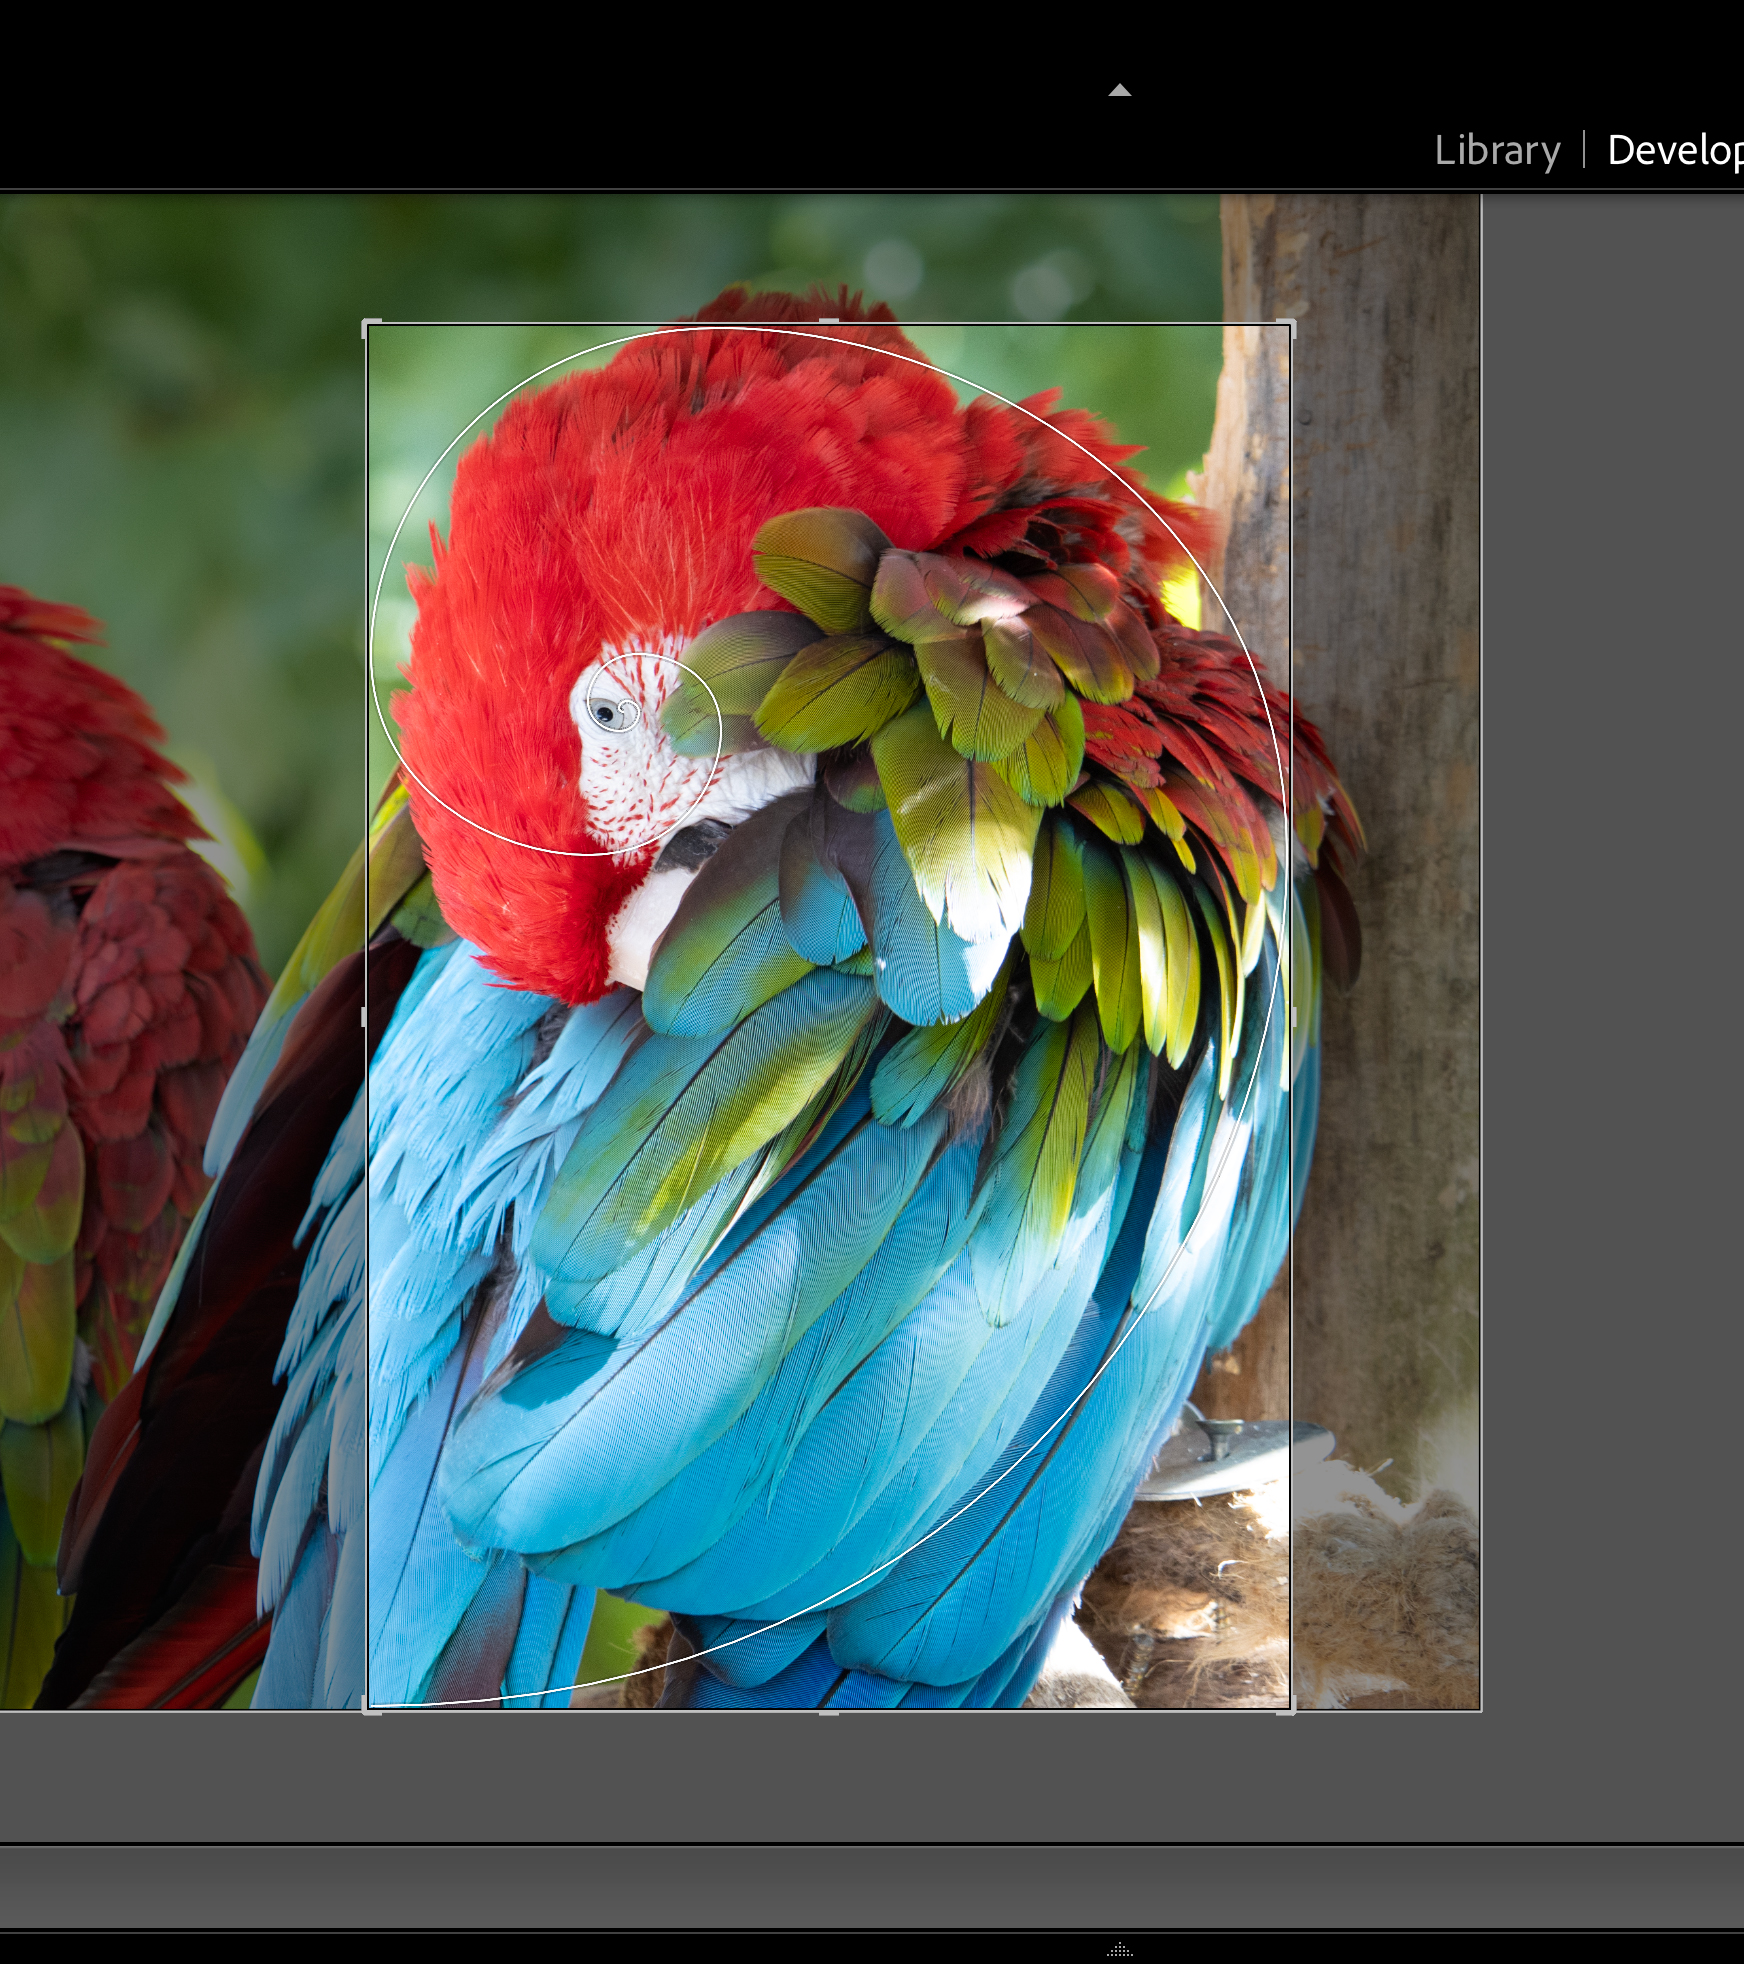The width and height of the screenshot is (1744, 1964).
Task: Select the left-middle crop edge handle
Action: click(365, 1017)
